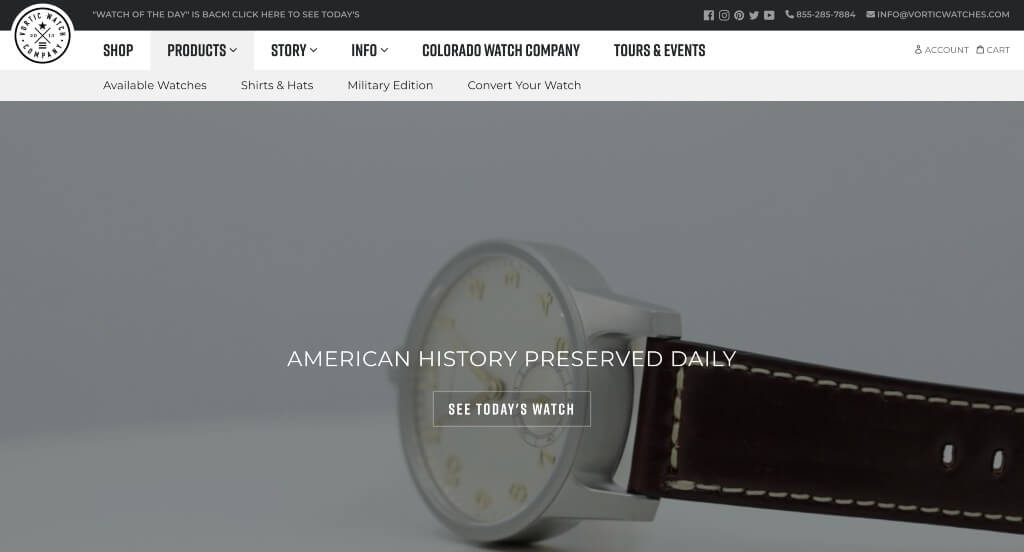The width and height of the screenshot is (1024, 552).
Task: Go to the Shop menu item
Action: click(118, 50)
